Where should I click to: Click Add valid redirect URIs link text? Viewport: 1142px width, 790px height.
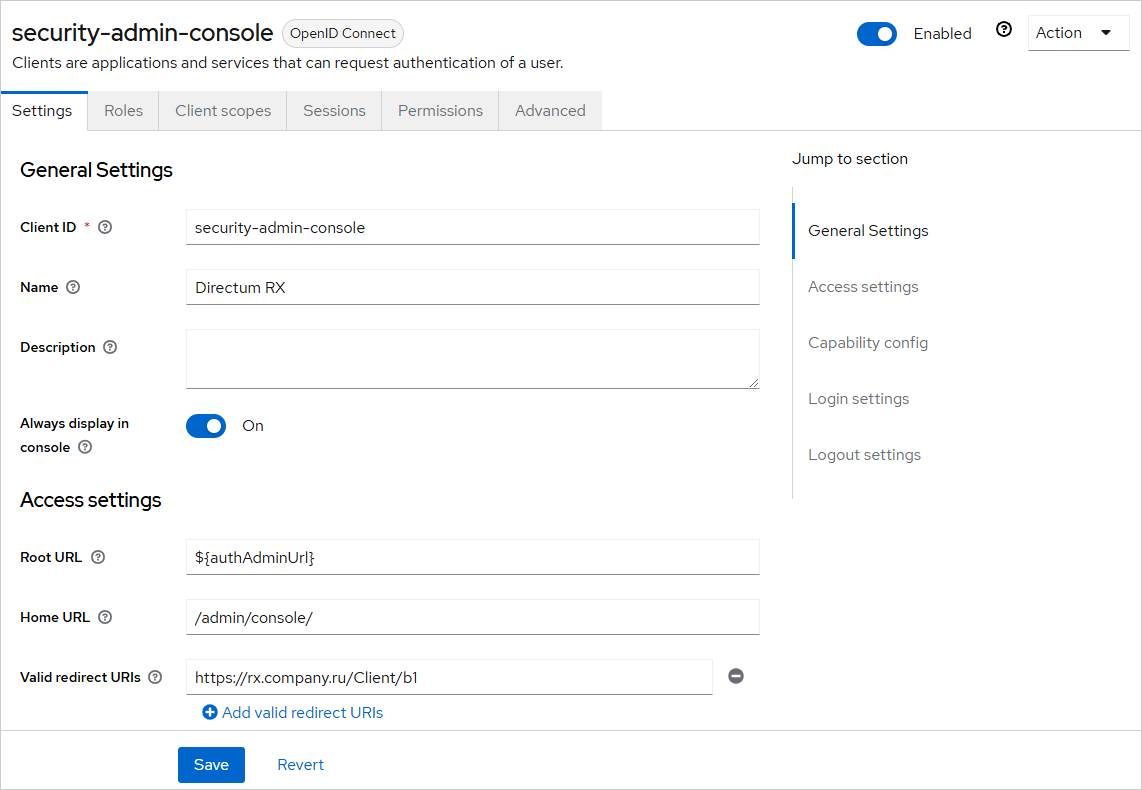pos(302,713)
